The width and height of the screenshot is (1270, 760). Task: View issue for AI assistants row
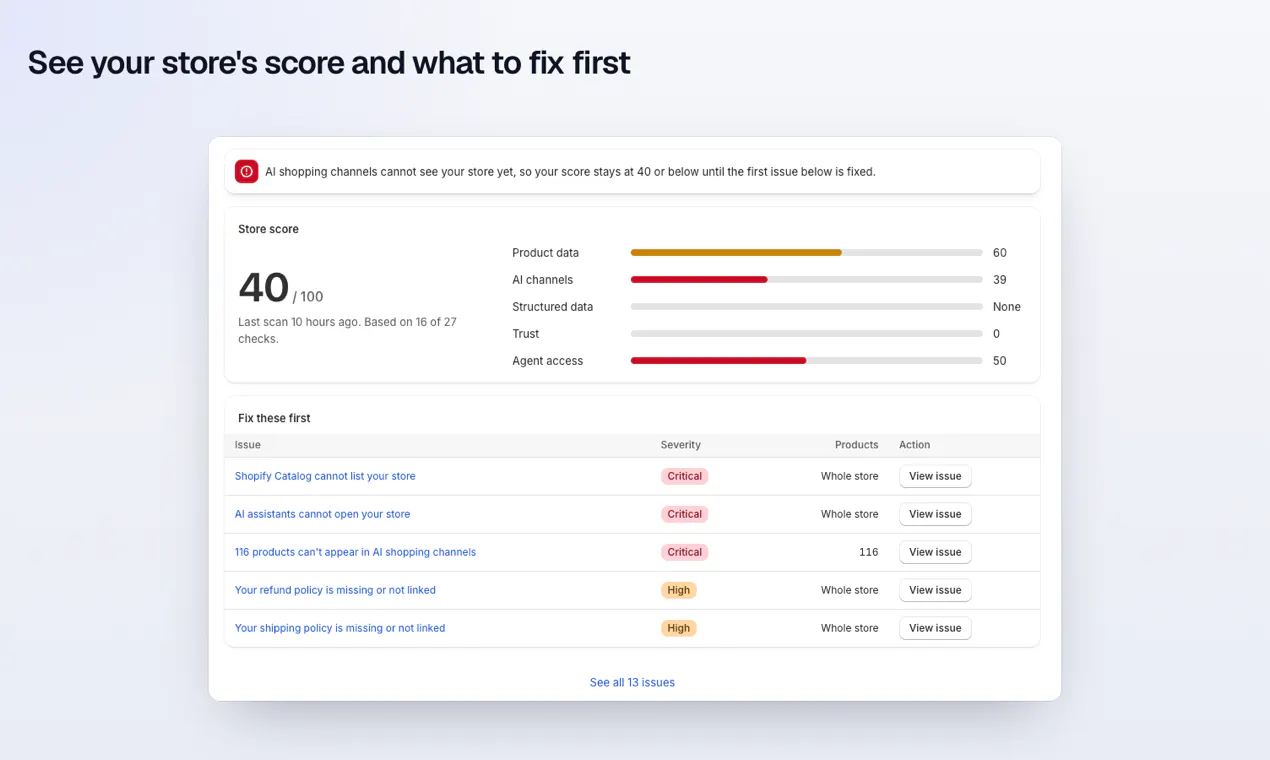[x=935, y=514]
